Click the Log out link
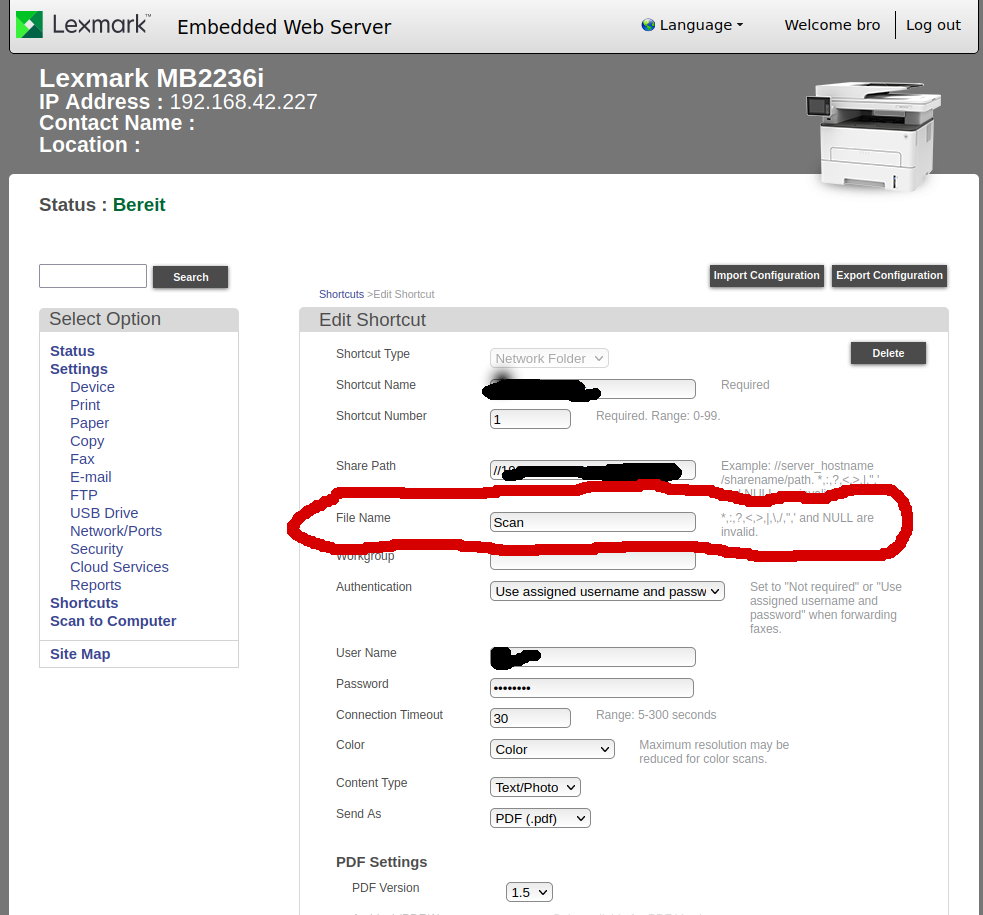The width and height of the screenshot is (983, 915). 933,25
